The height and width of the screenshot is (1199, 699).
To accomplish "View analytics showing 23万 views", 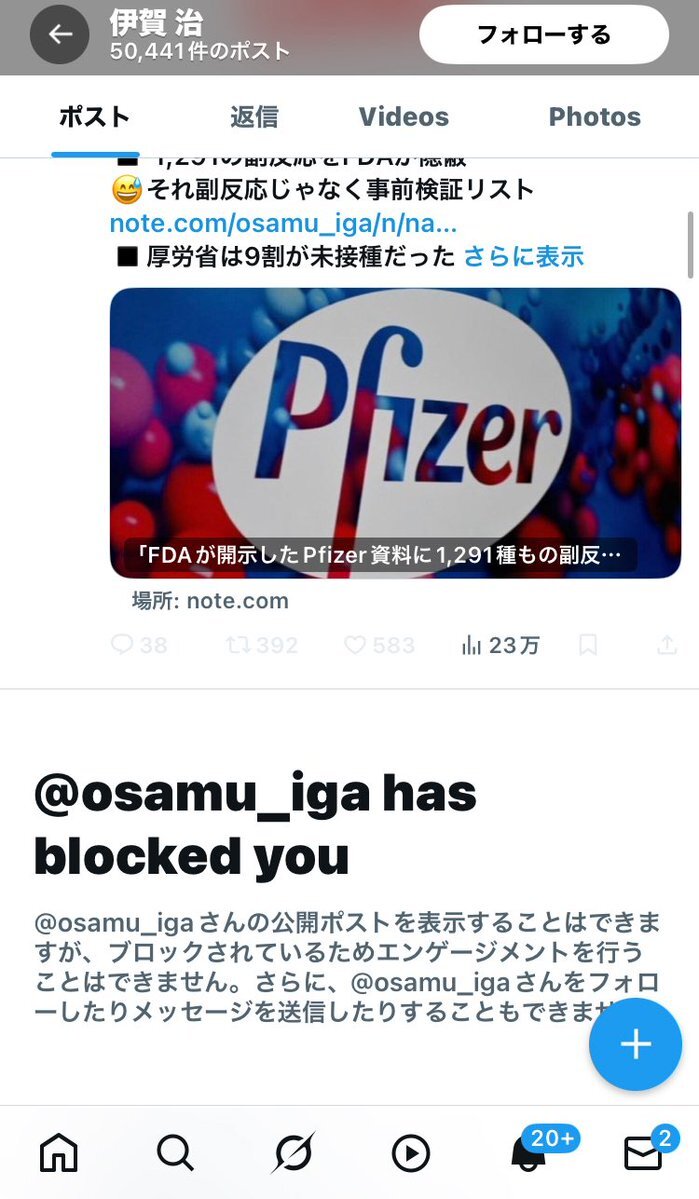I will tap(501, 645).
